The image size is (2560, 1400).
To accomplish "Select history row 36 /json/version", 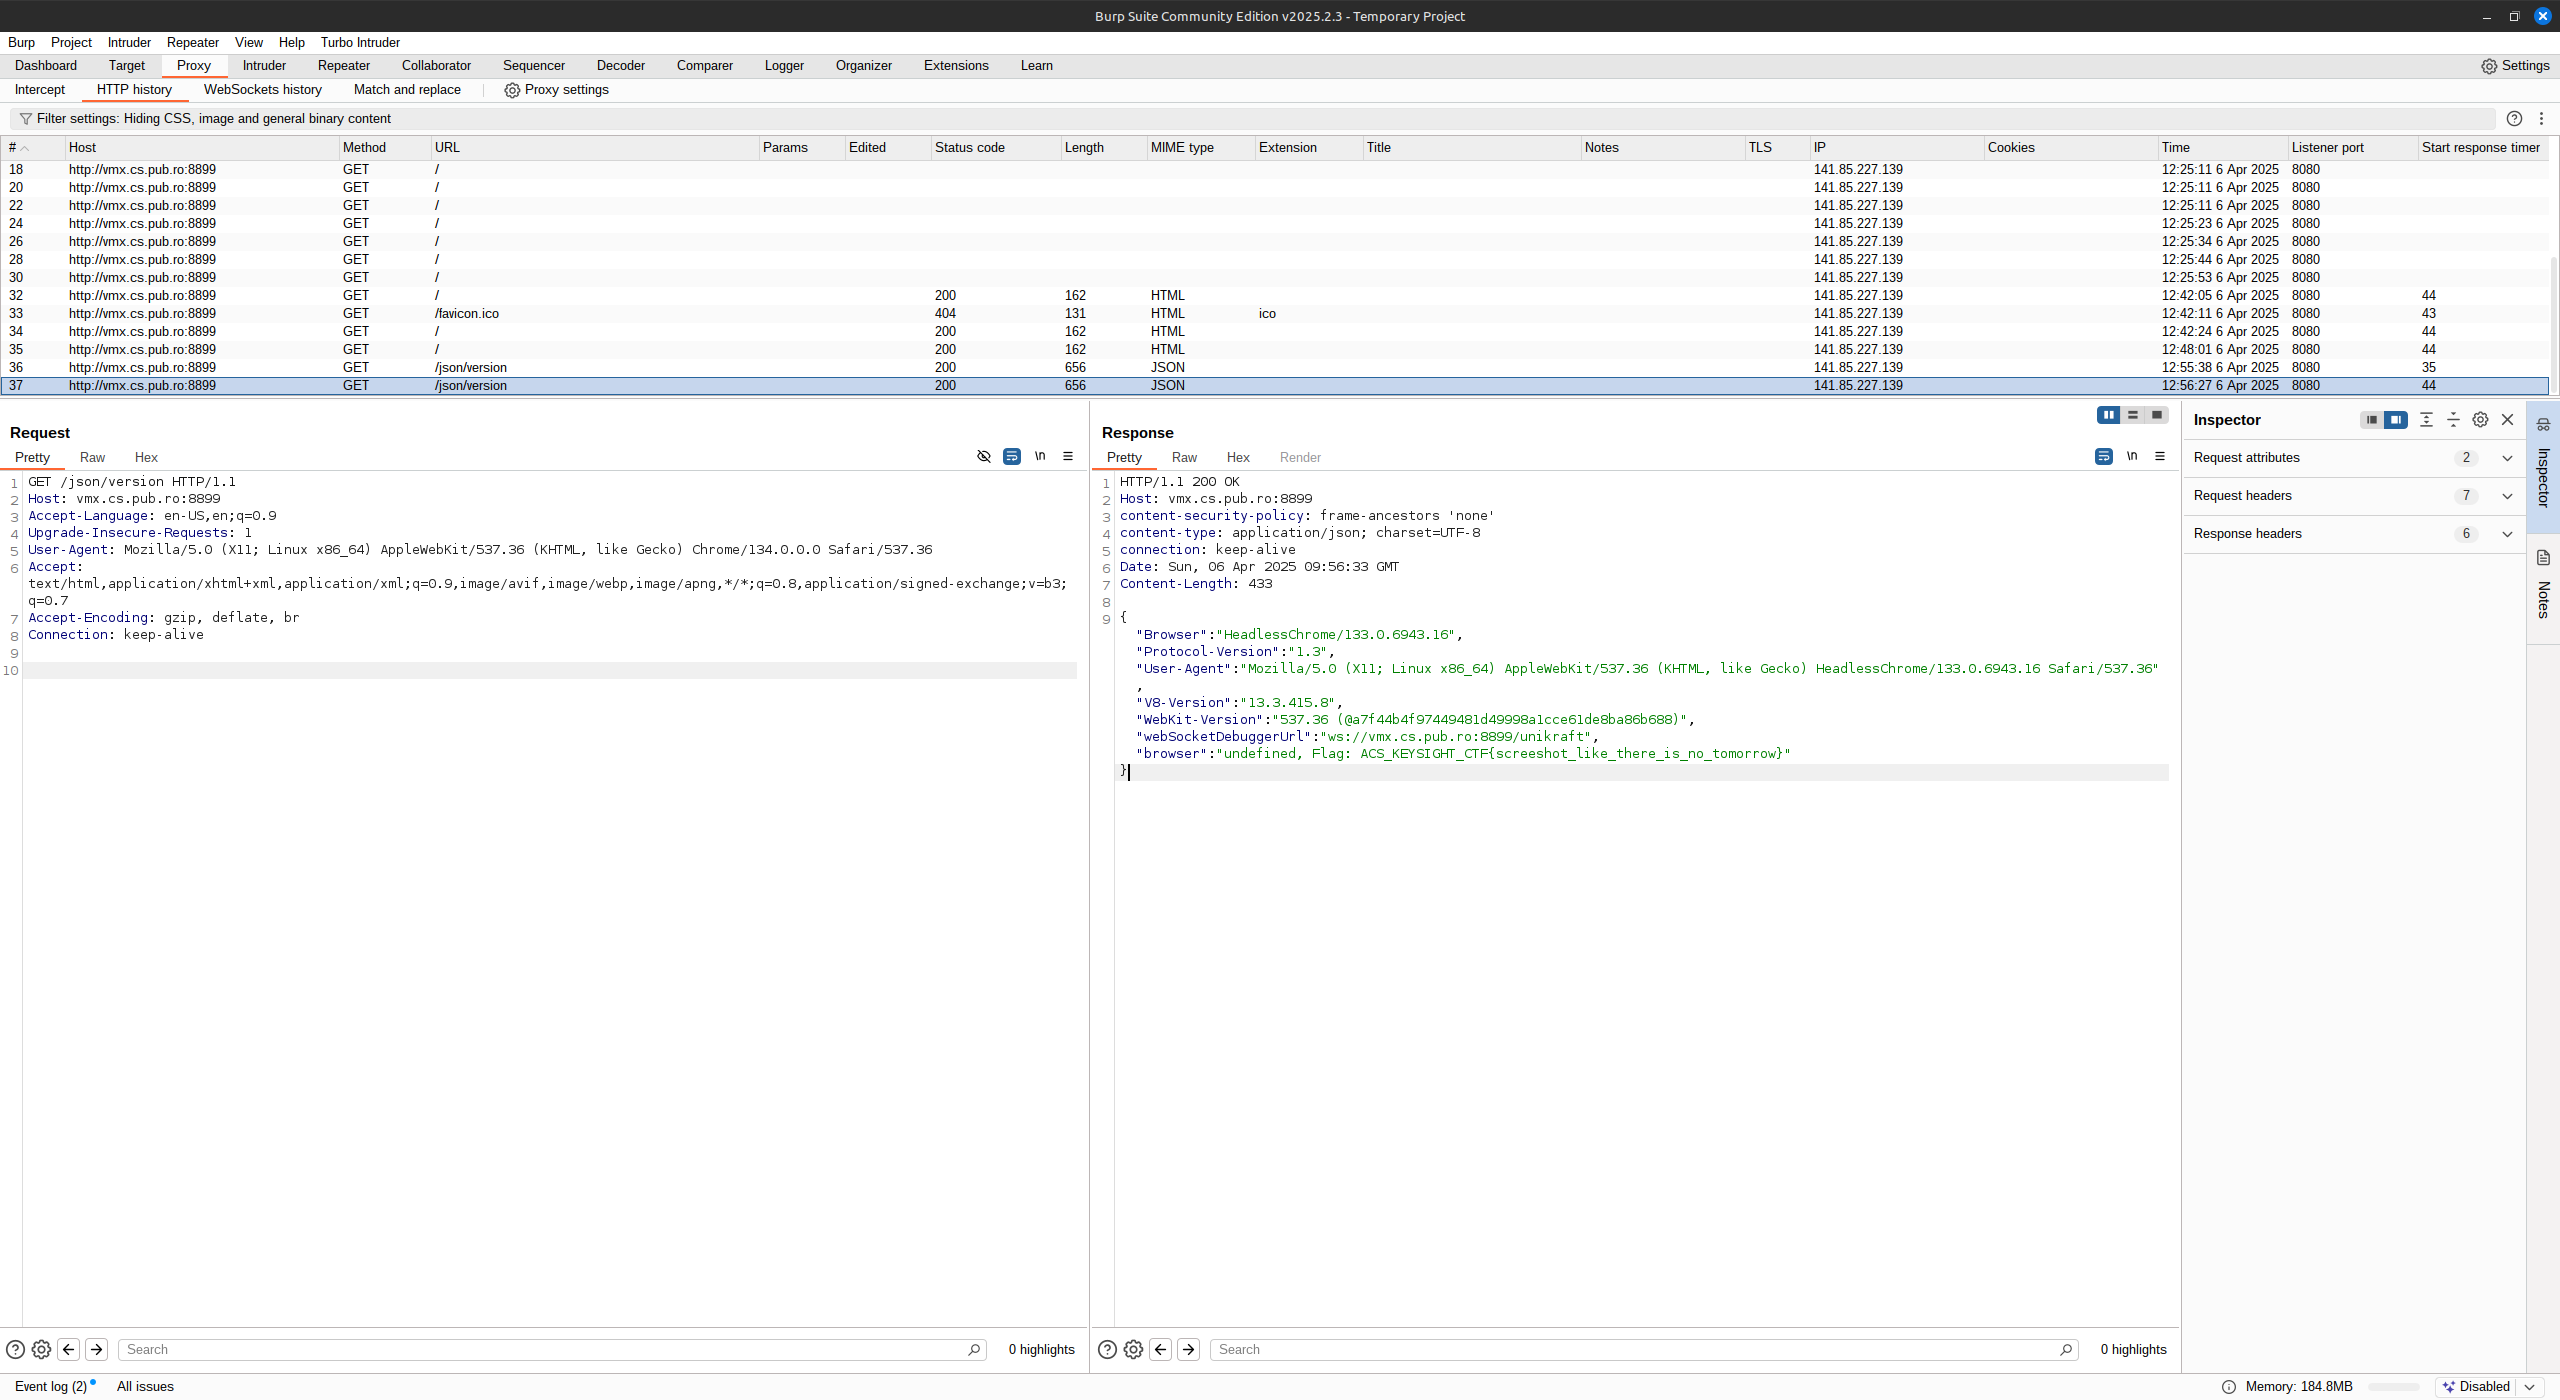I will (x=1275, y=368).
